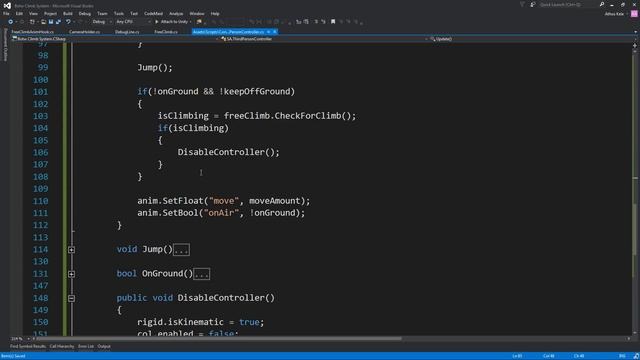Click the Attach to Unity button
Viewport: 640px width, 360px height.
click(171, 22)
